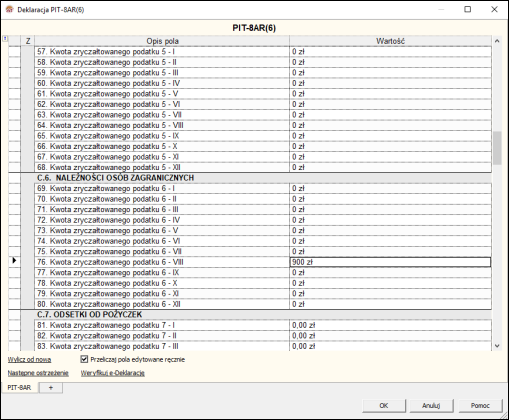Screen dimensions: 509x420
Task: Close the Deklaracja PIT-8AR(6) window
Action: [494, 9]
